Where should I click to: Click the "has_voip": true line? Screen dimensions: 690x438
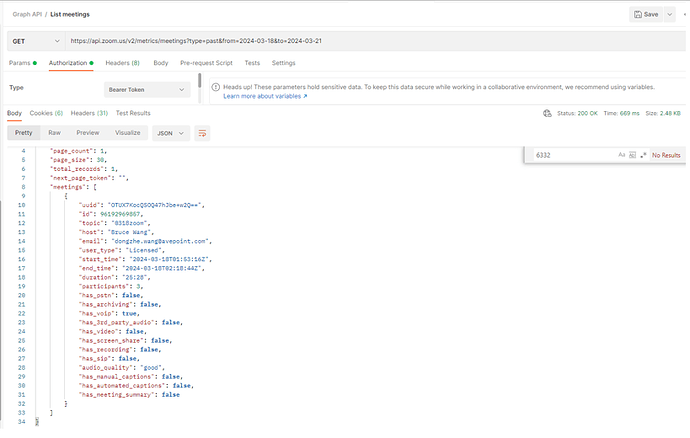point(109,313)
